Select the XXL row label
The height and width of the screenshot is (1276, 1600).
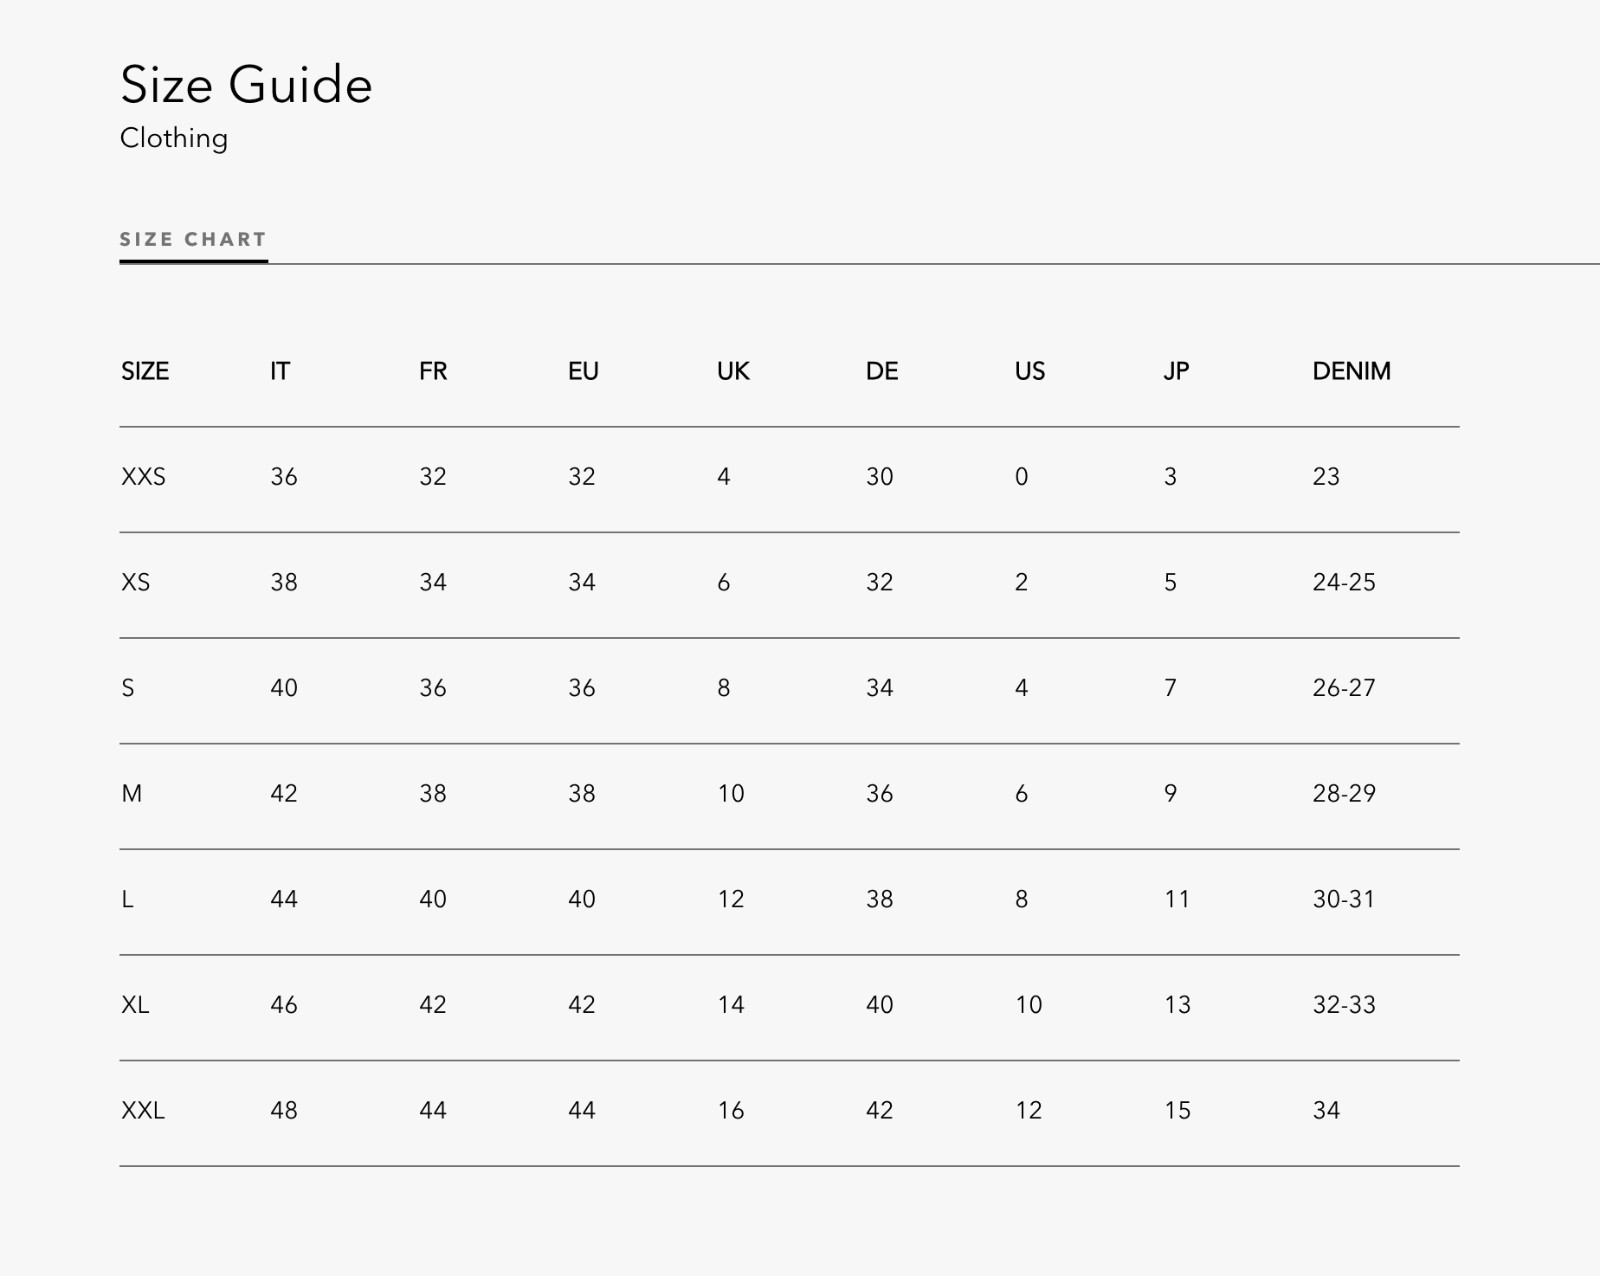143,1110
